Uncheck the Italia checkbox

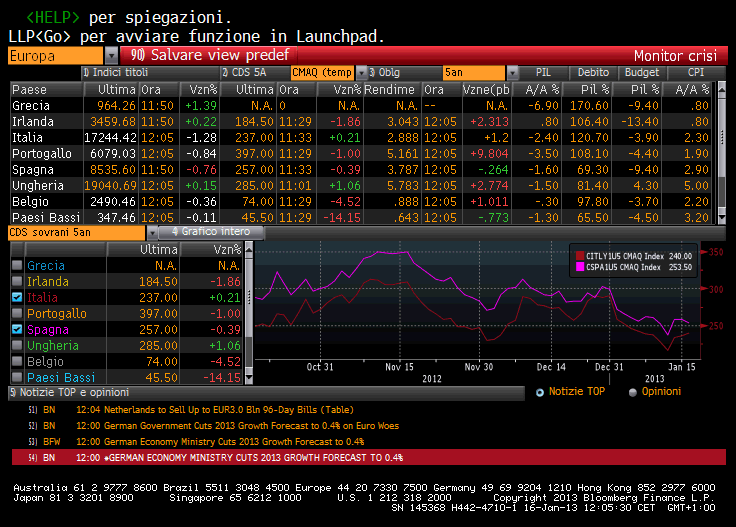(17, 298)
